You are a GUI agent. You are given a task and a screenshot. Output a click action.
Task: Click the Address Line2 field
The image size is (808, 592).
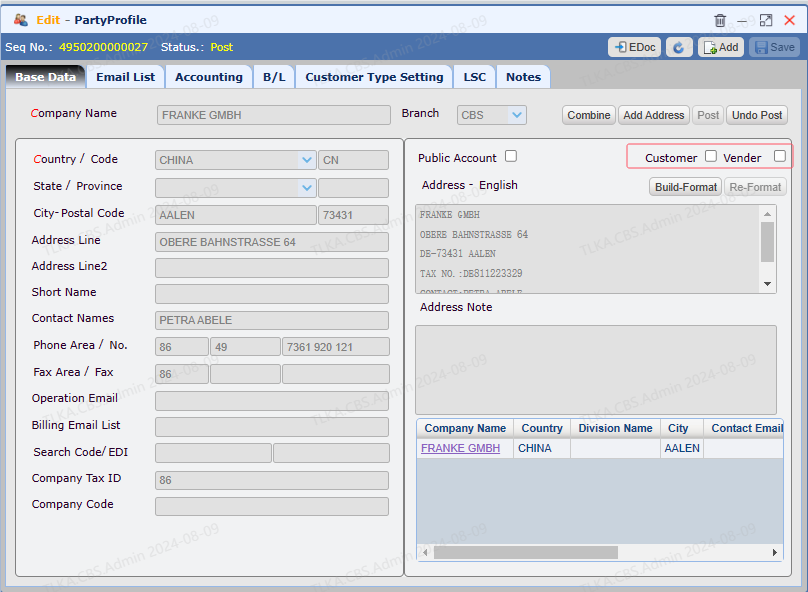coord(272,268)
